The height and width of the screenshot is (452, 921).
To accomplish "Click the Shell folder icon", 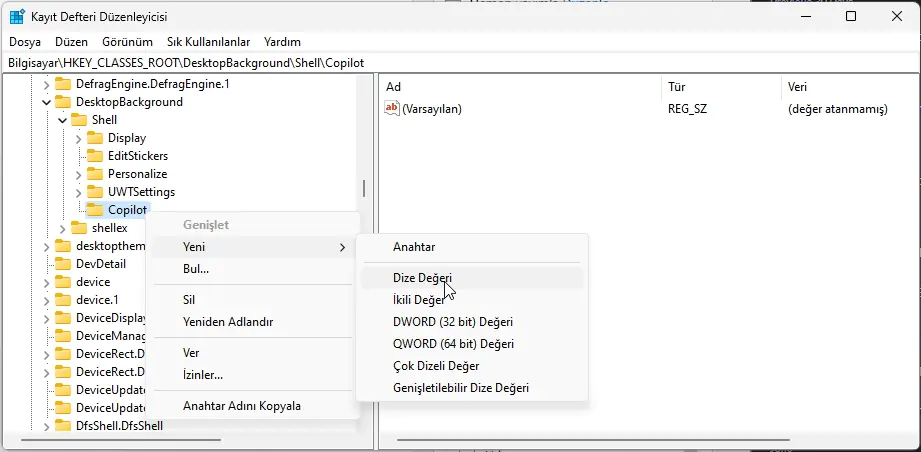I will coord(78,120).
